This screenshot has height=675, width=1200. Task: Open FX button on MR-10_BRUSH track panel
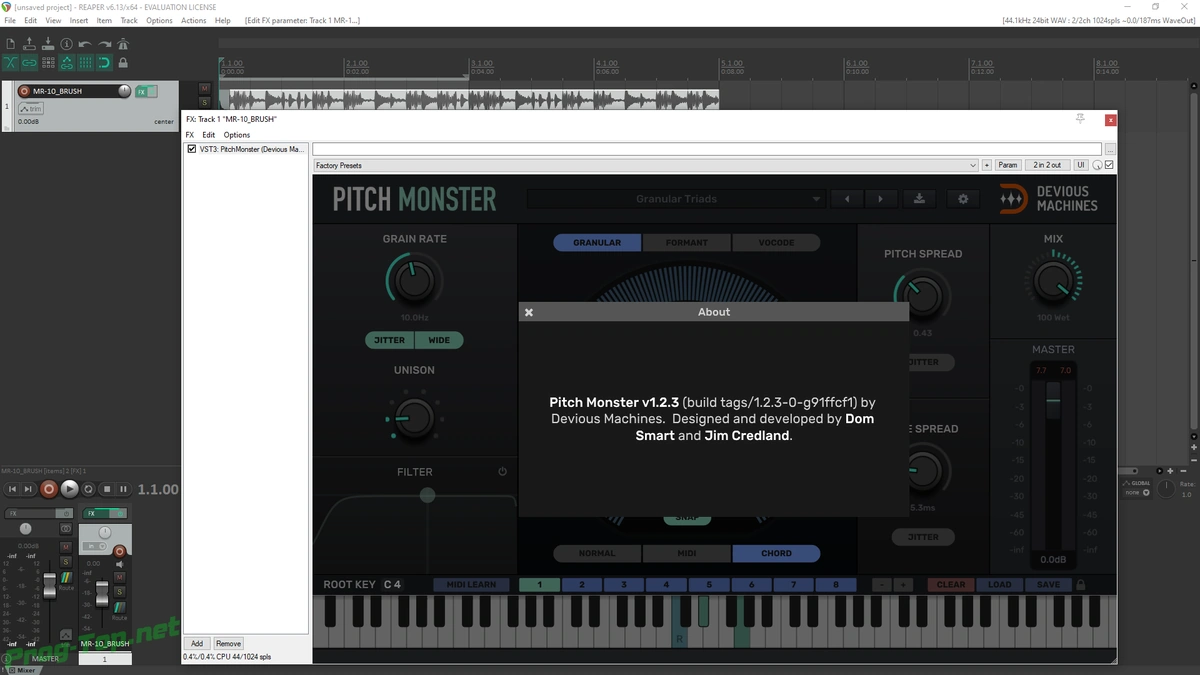coord(141,91)
